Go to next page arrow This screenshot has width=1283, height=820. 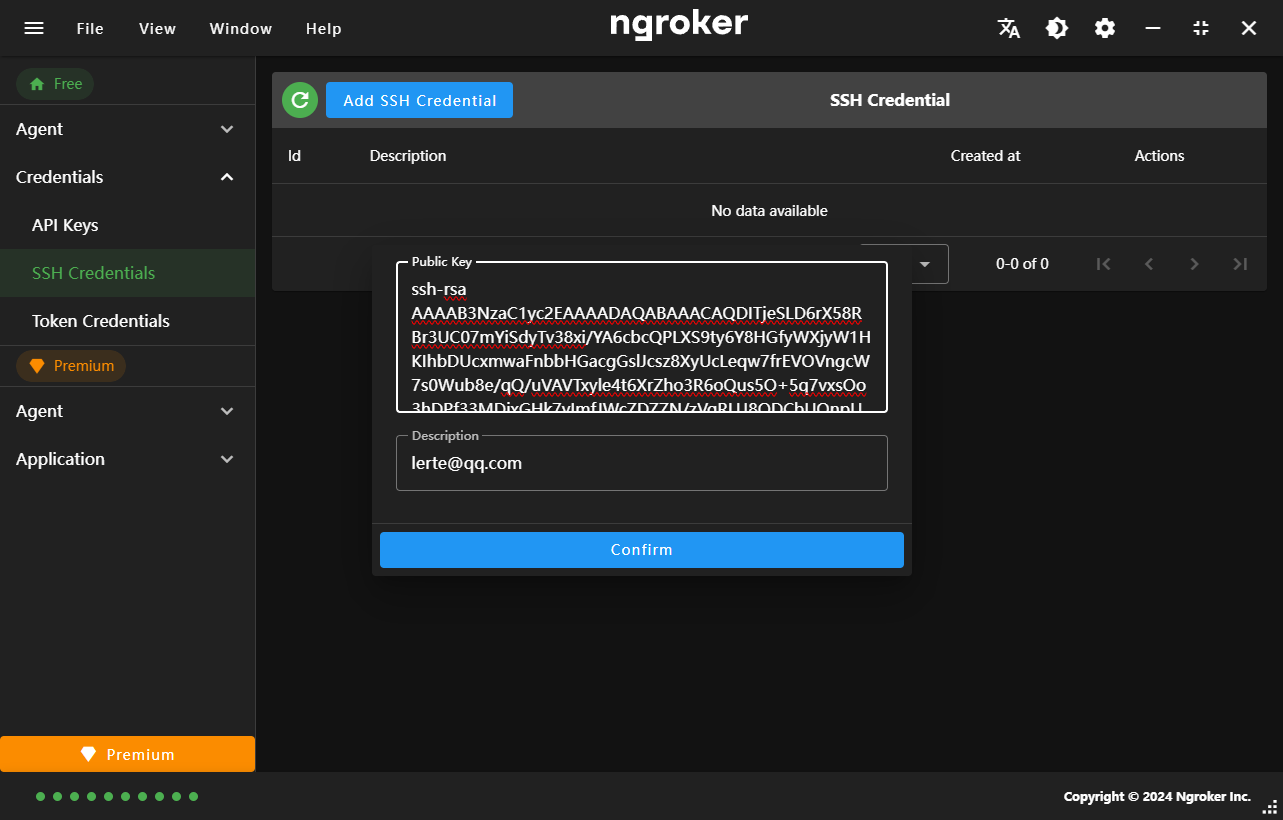[1194, 264]
